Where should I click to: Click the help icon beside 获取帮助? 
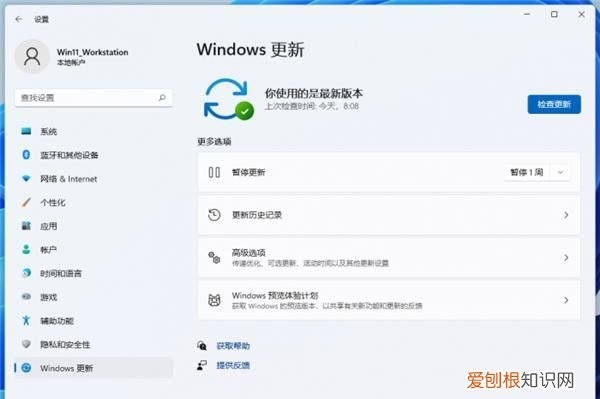[202, 346]
